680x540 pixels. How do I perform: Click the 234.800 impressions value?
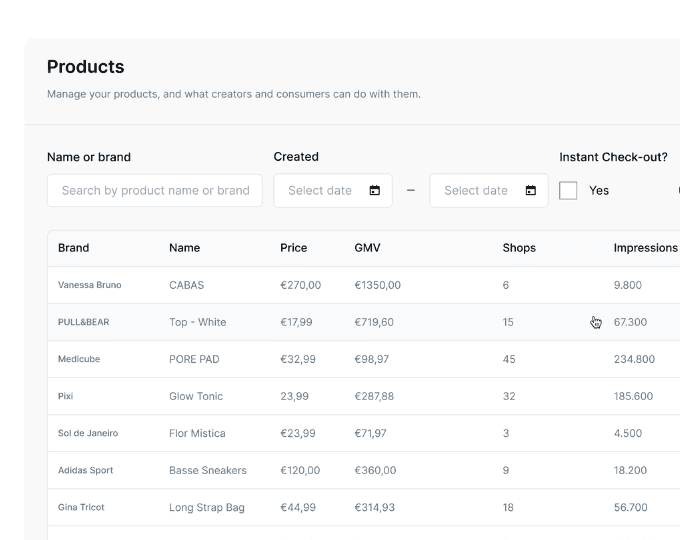pos(634,359)
